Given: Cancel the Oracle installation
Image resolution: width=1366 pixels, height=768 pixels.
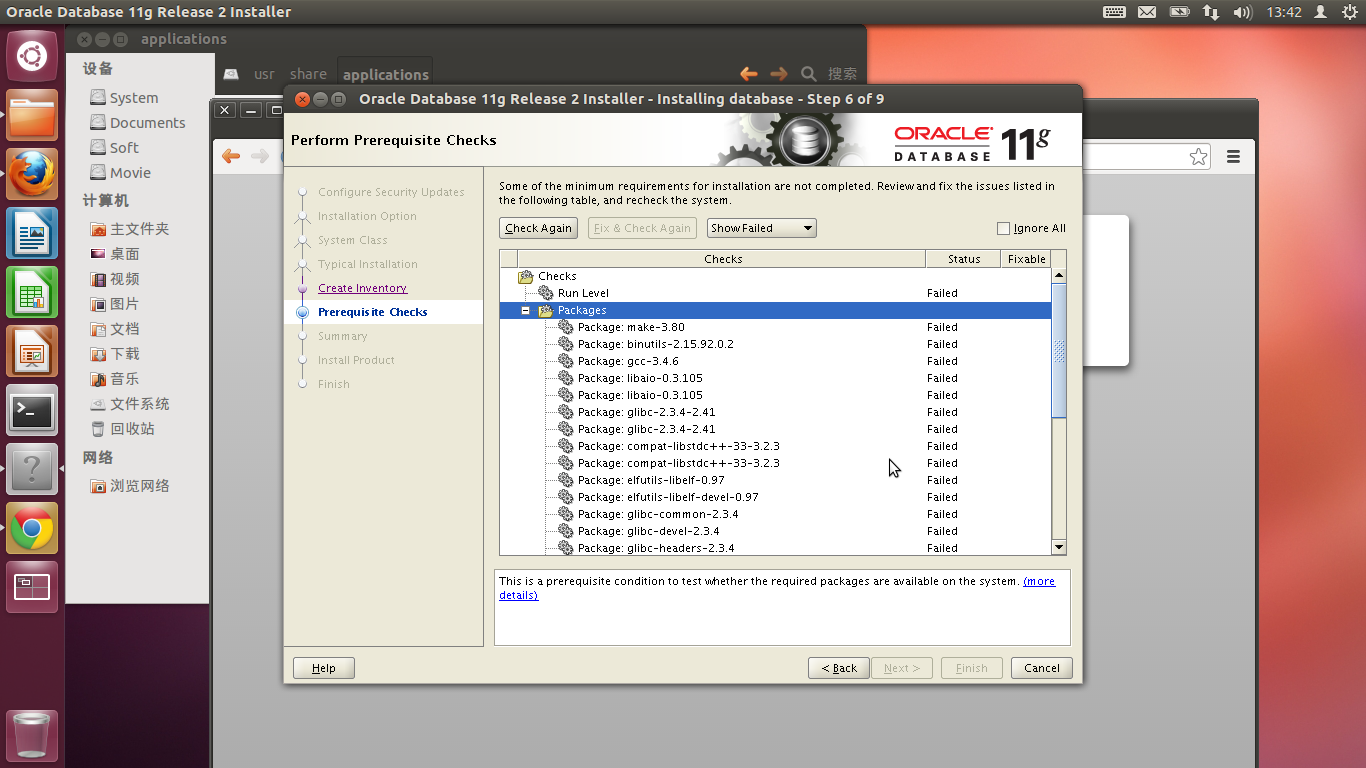Looking at the screenshot, I should 1042,668.
